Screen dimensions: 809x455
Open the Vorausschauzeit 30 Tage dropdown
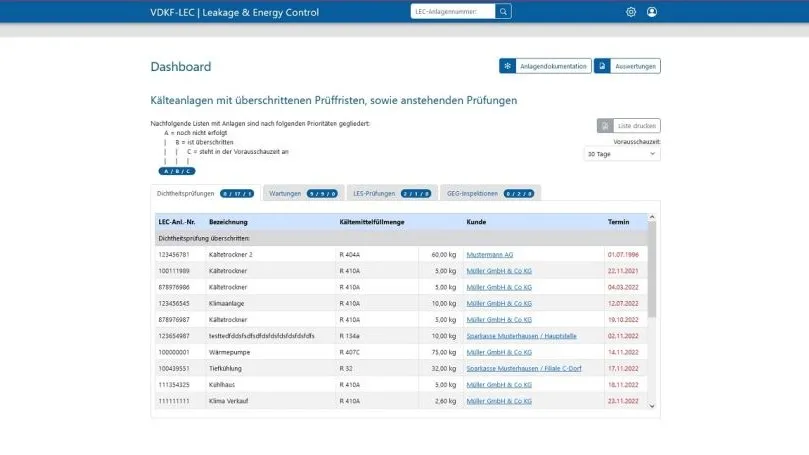622,154
